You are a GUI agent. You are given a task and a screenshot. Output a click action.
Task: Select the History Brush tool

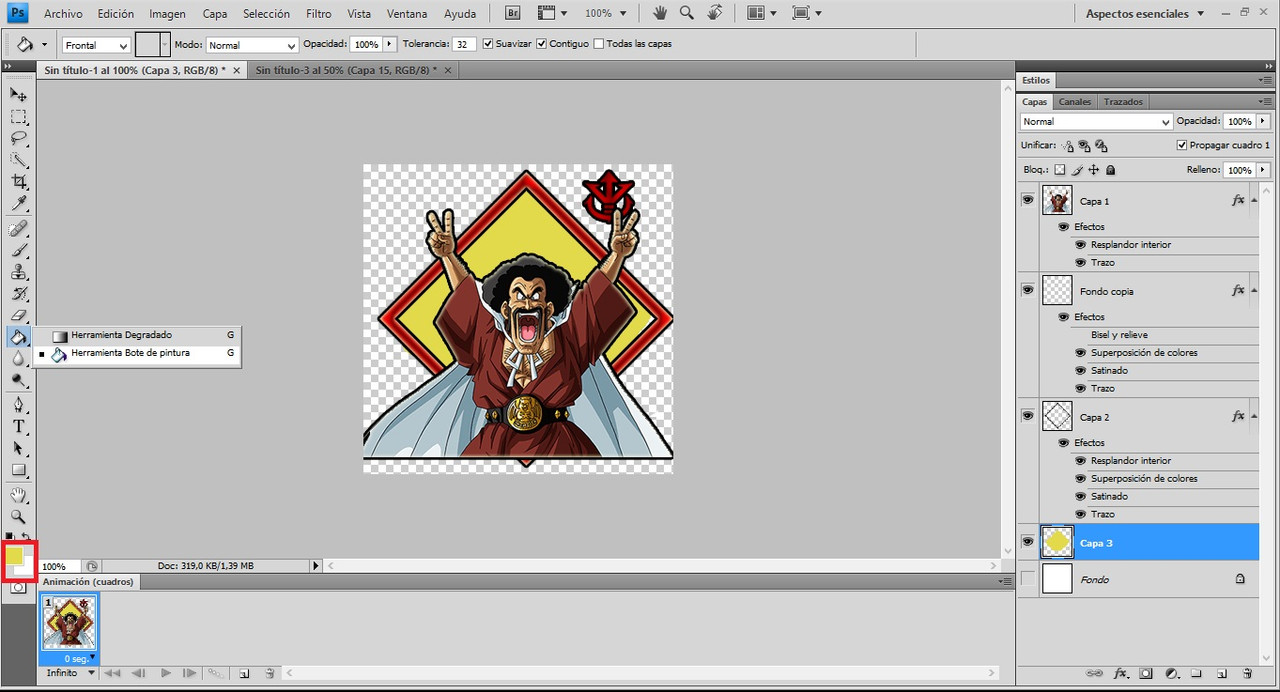tap(18, 294)
